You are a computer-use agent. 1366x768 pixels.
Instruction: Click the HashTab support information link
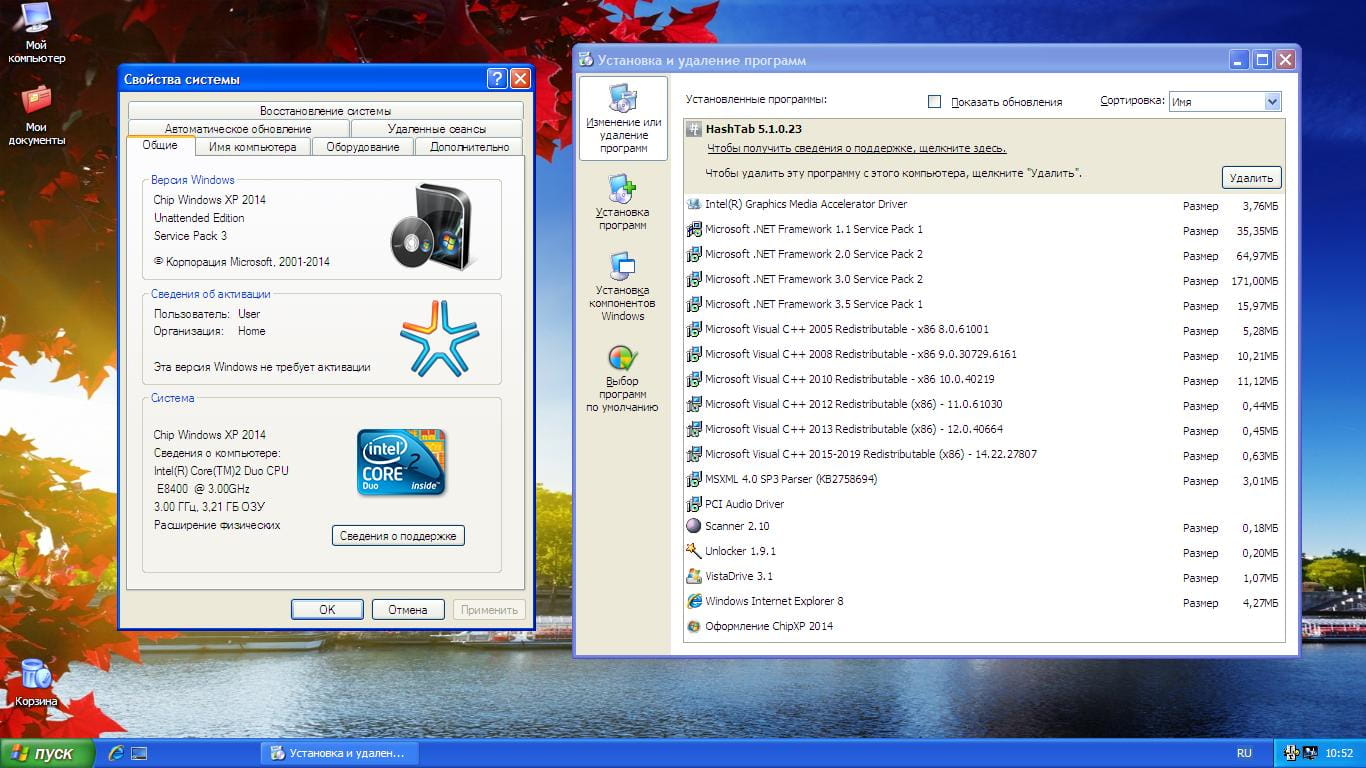(x=856, y=149)
